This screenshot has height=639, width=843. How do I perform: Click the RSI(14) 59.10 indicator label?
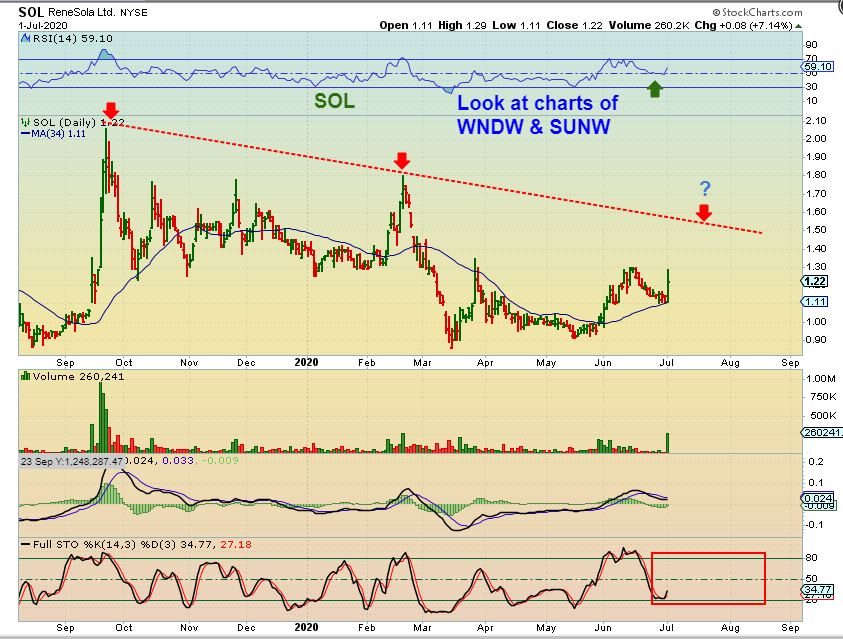click(x=73, y=38)
